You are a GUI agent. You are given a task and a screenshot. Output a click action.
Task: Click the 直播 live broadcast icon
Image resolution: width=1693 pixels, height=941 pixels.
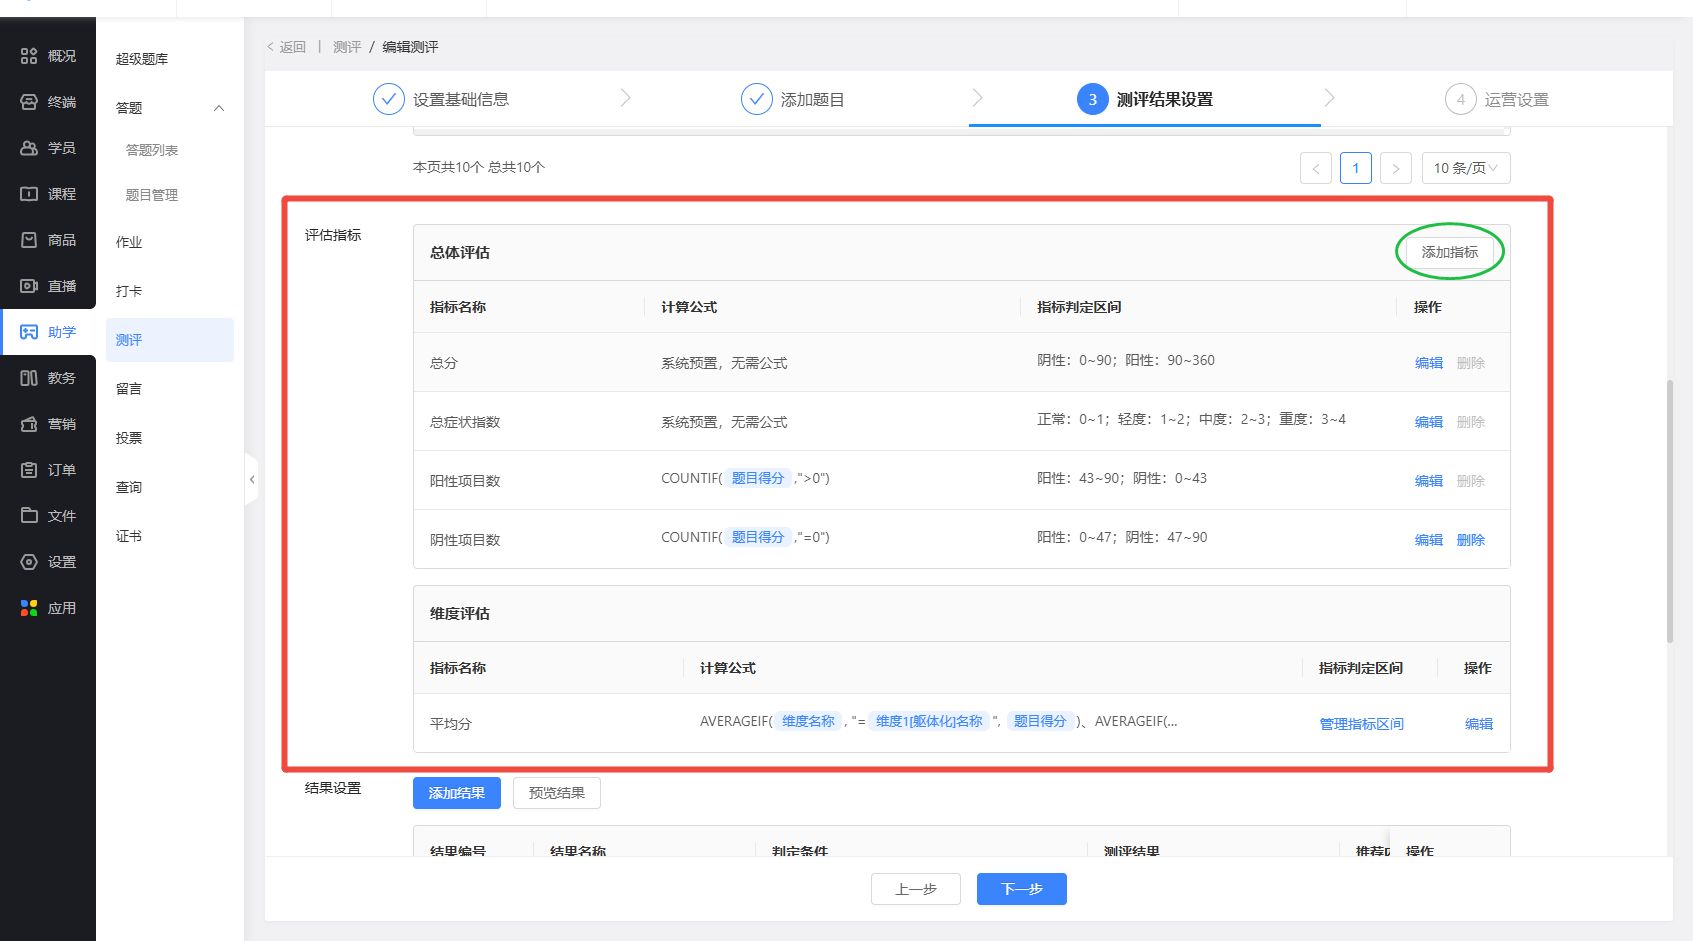[29, 286]
